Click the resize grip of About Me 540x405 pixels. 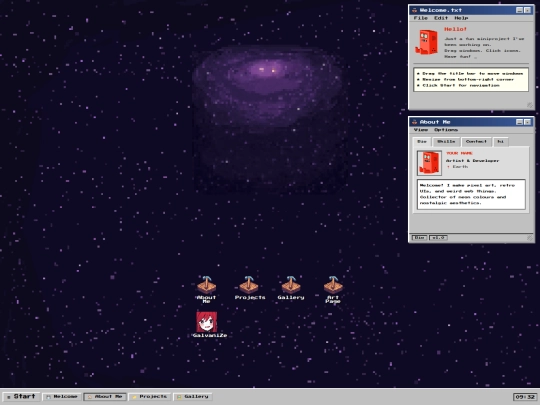[x=530, y=238]
